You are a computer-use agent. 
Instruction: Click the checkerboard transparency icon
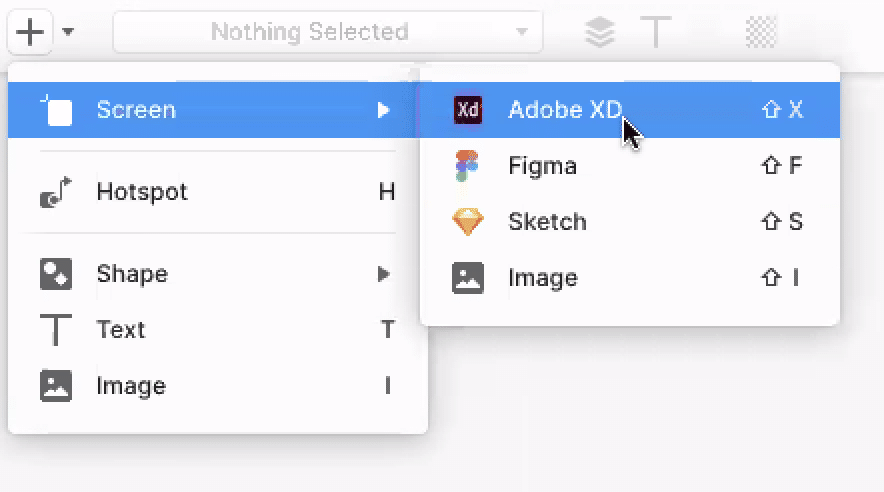[762, 32]
